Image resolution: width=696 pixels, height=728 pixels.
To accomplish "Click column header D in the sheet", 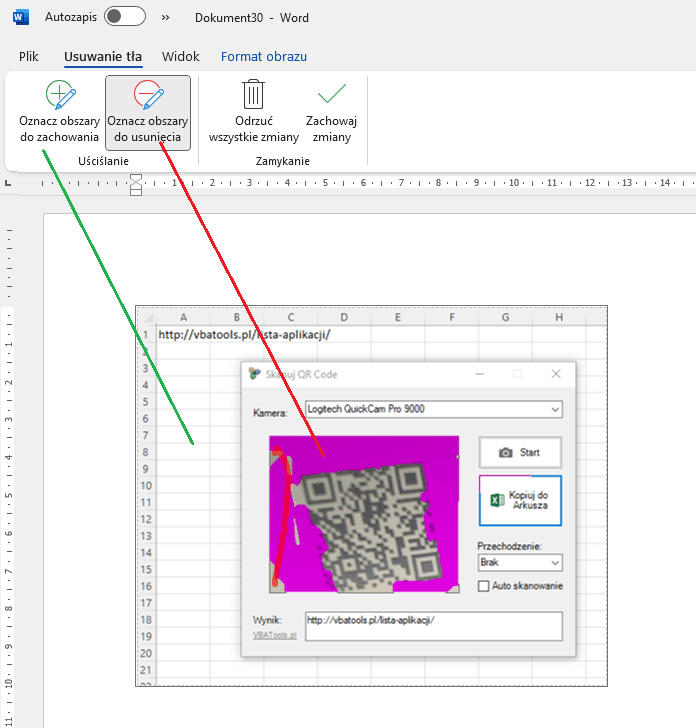I will pos(344,317).
